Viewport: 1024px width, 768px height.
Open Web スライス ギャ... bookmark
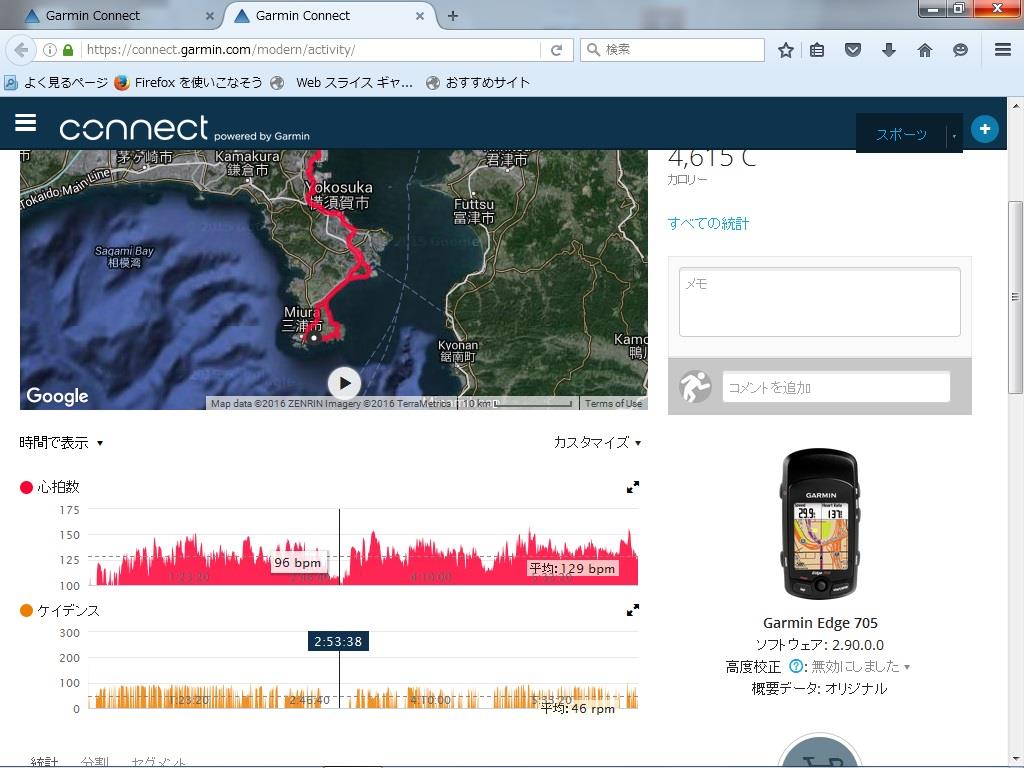point(342,82)
